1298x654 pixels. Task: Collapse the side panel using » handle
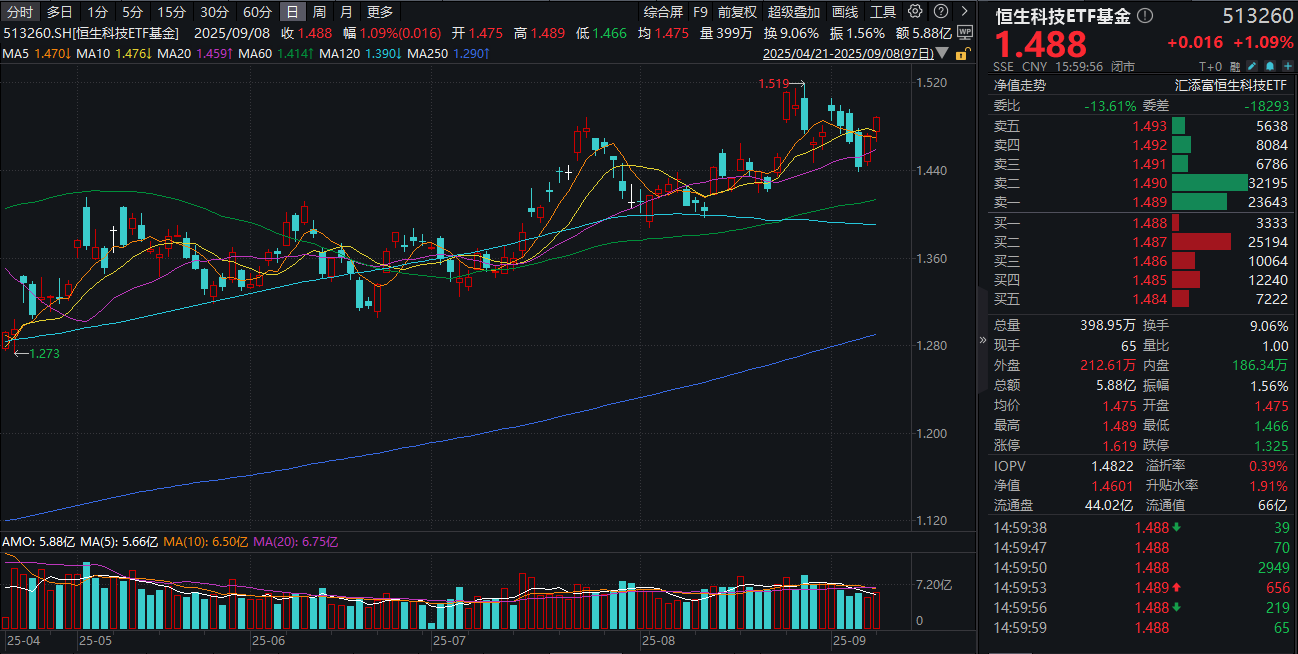point(982,339)
